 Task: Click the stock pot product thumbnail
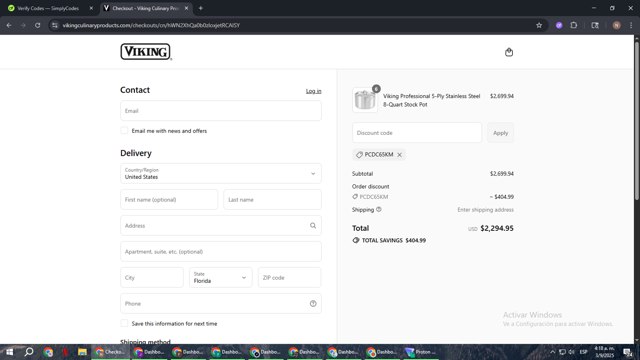(365, 100)
